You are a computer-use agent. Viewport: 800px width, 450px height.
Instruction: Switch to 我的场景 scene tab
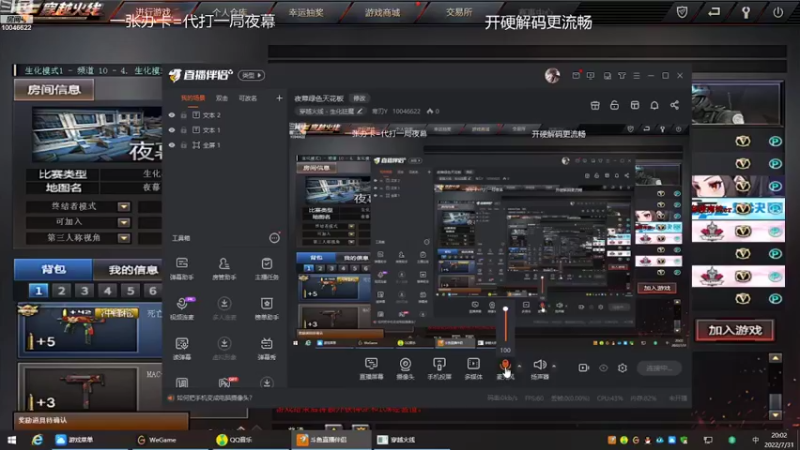click(x=193, y=98)
